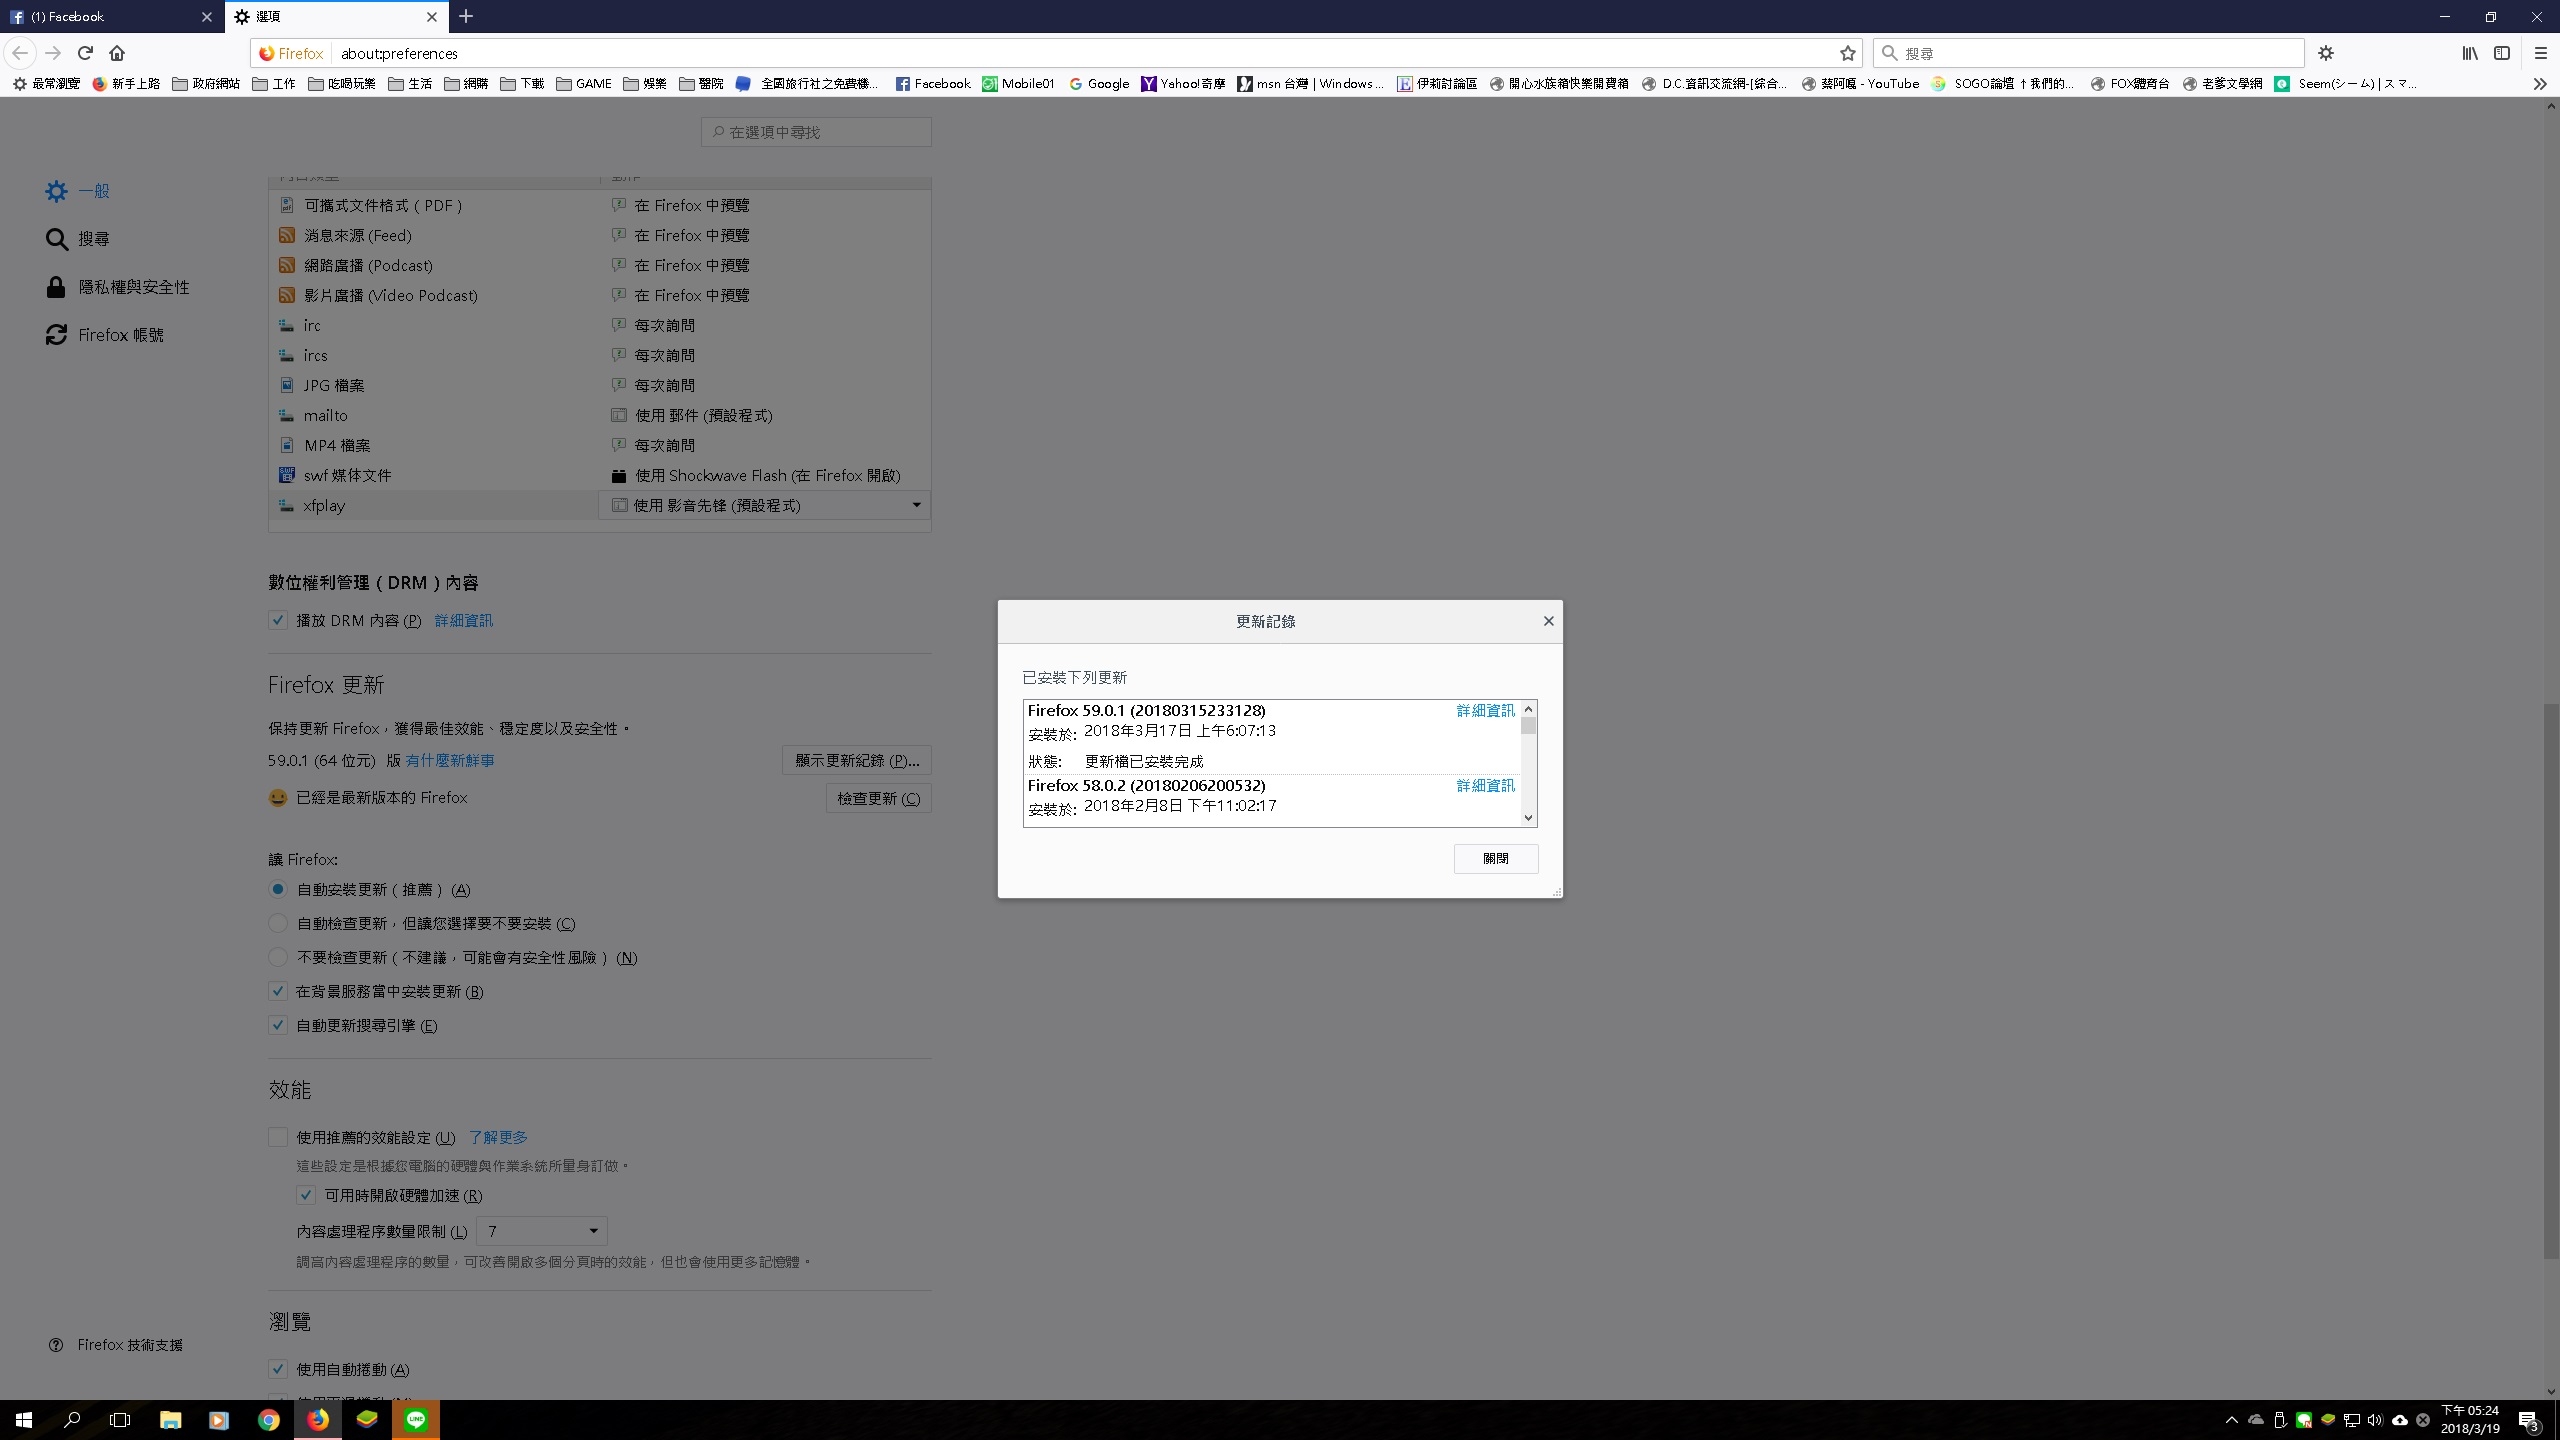Open File Explorer from taskbar
This screenshot has height=1440, width=2560.
point(170,1420)
